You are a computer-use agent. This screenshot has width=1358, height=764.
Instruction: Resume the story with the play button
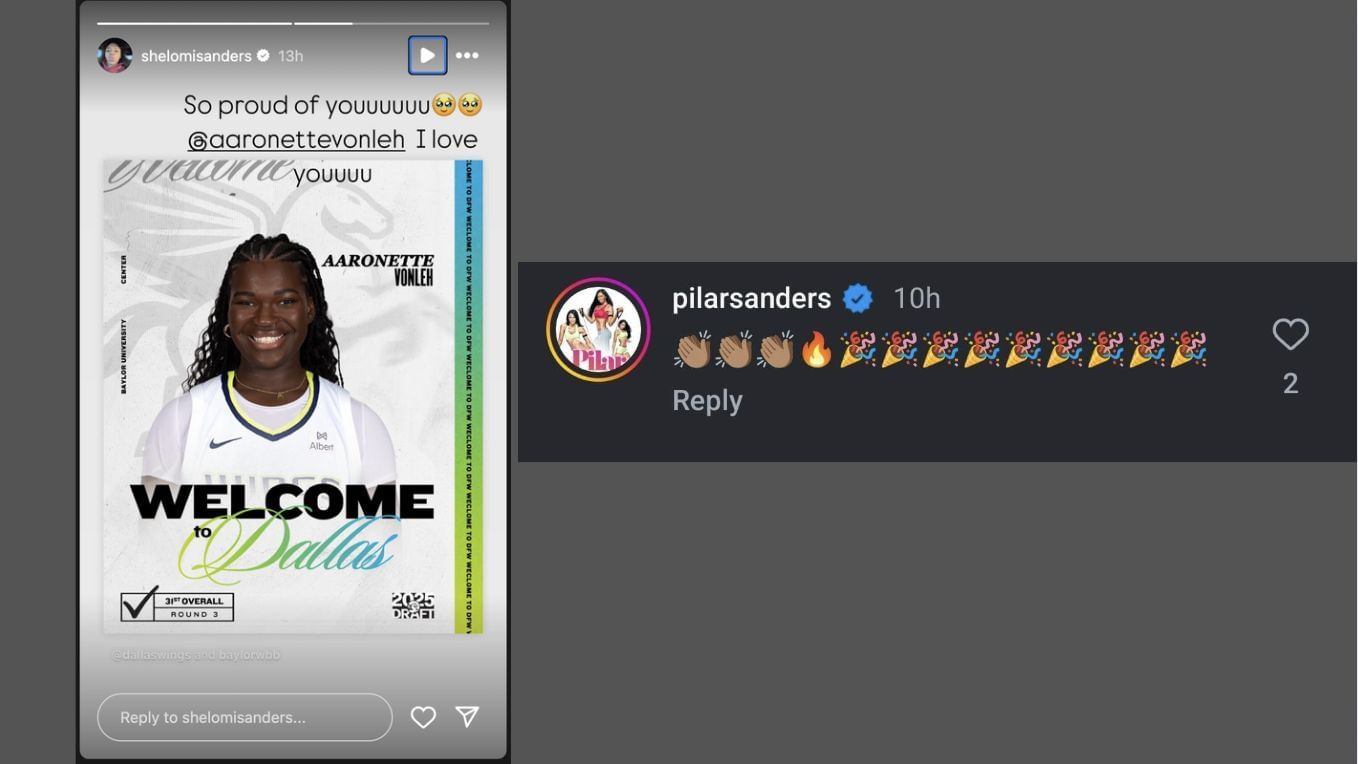[427, 56]
